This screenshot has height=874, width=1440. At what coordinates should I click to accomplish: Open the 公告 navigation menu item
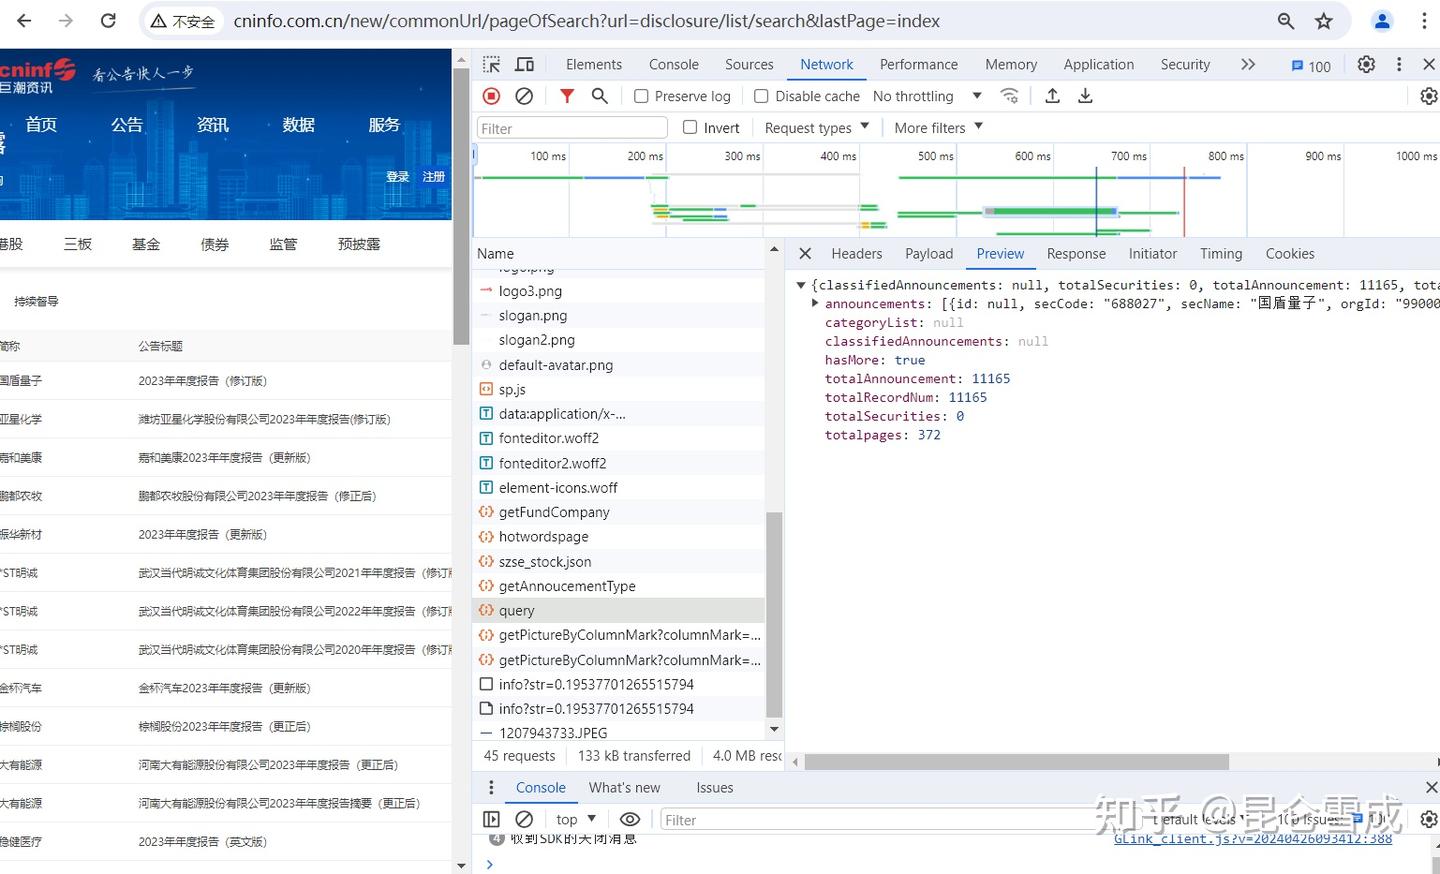[127, 125]
